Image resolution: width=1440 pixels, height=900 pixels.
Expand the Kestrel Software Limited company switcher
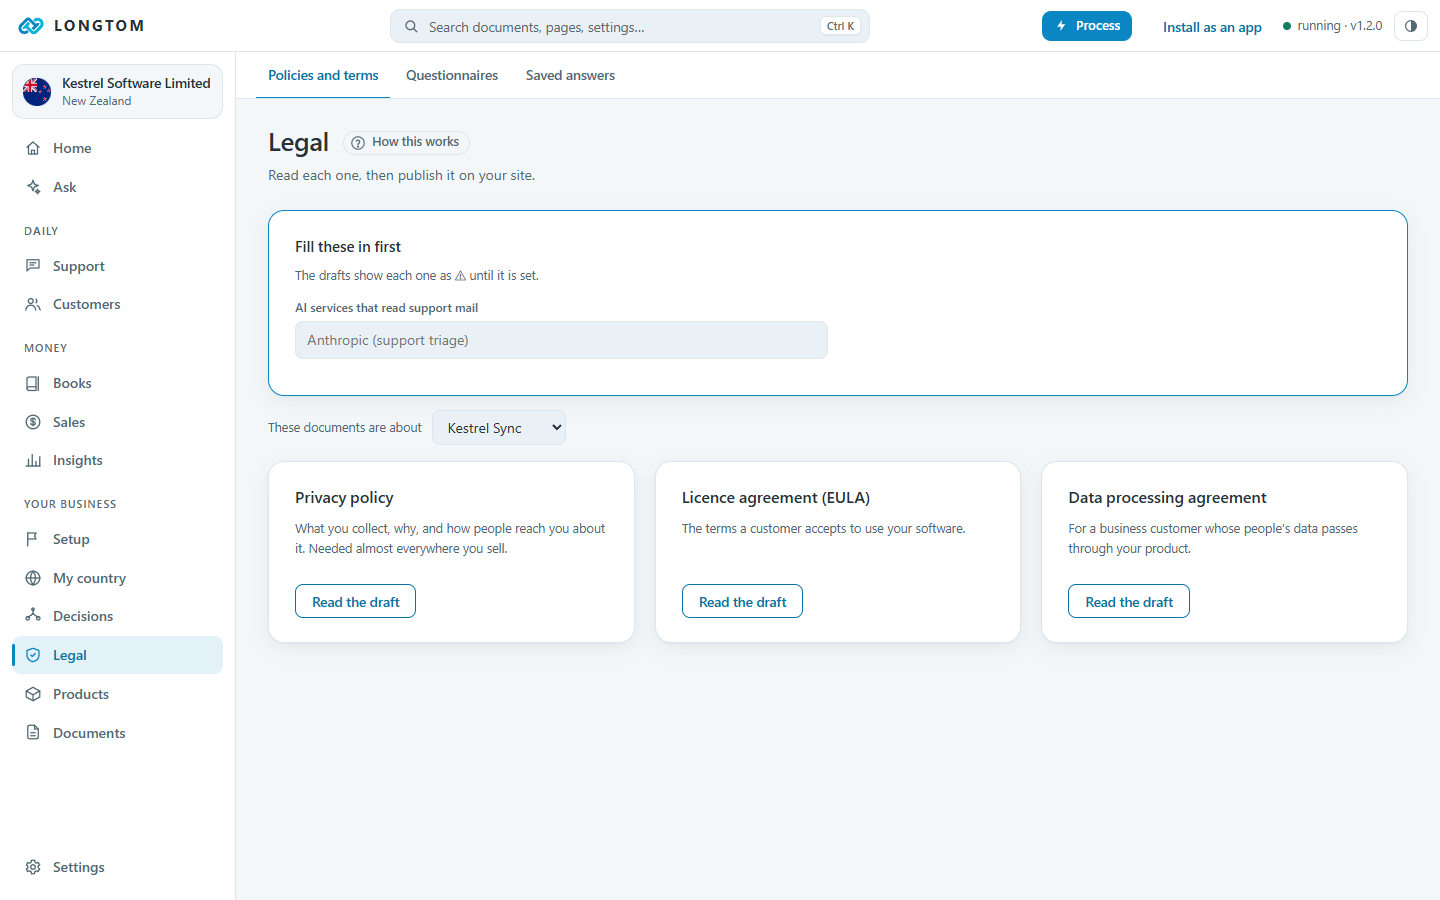(x=118, y=91)
